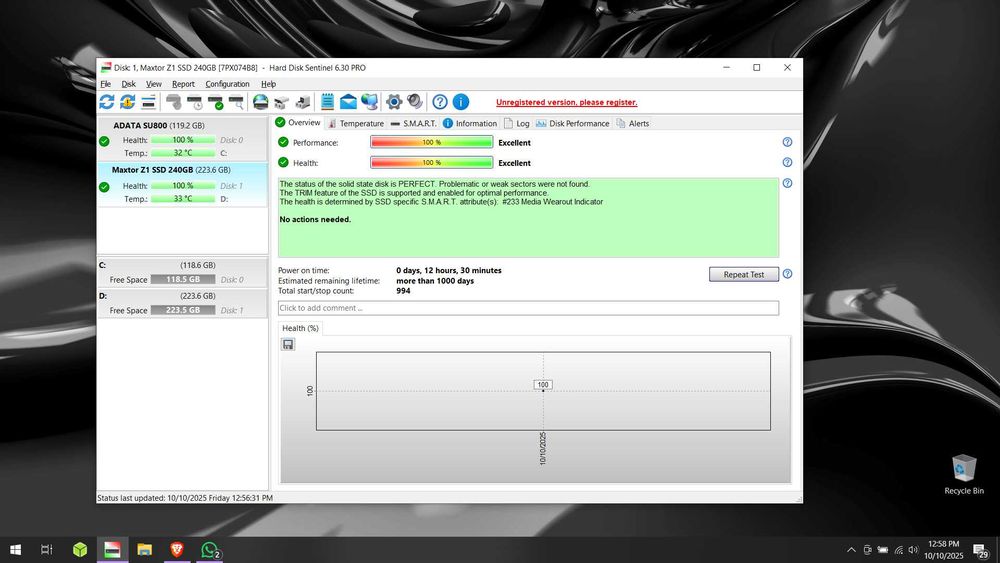This screenshot has width=1000, height=563.
Task: Switch to the S.M.A.R.T. tab
Action: (413, 123)
